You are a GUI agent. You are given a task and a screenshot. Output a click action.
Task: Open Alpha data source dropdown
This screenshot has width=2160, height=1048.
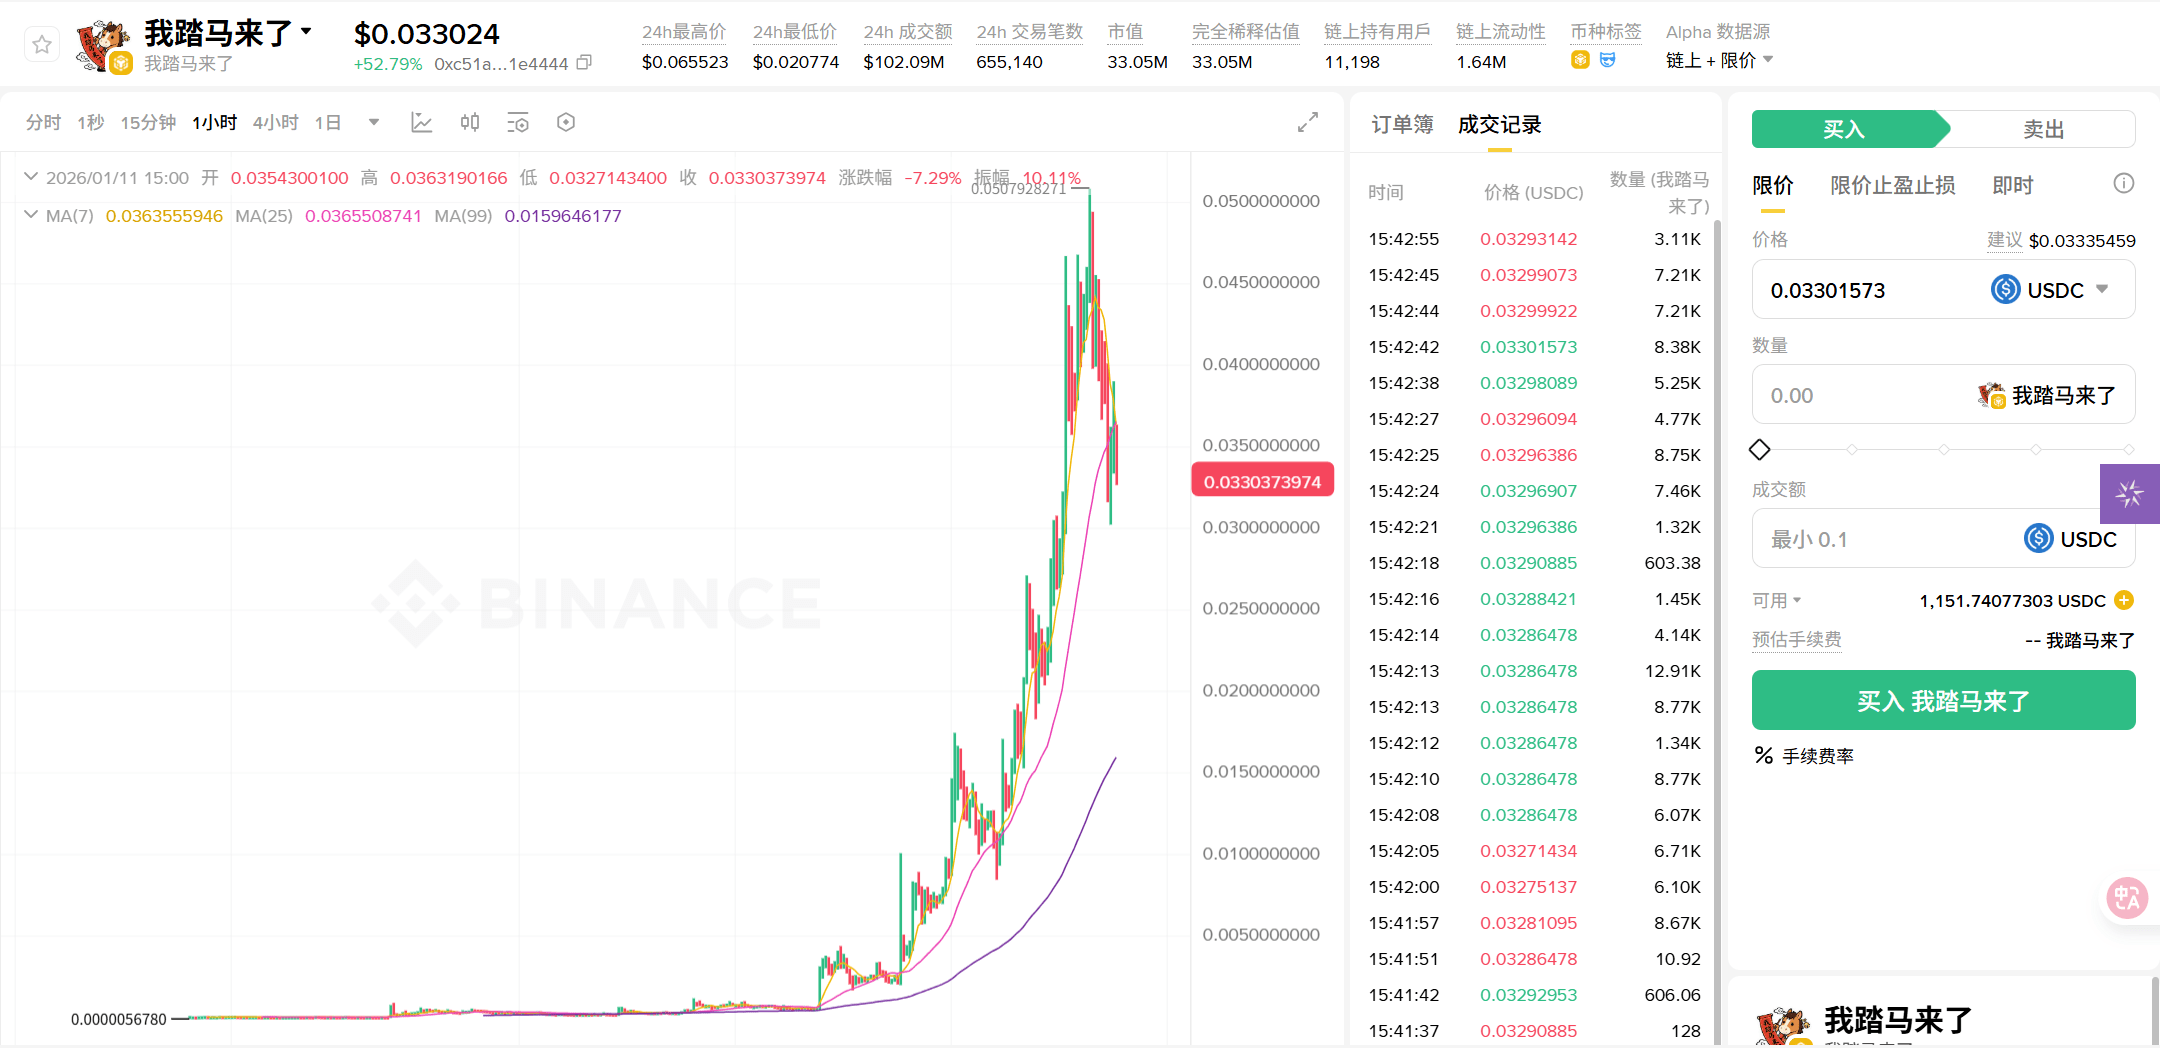1768,59
